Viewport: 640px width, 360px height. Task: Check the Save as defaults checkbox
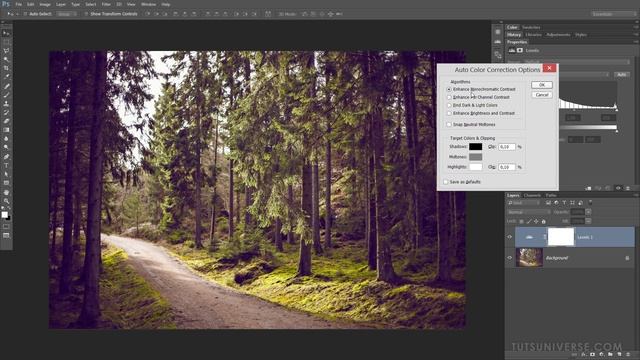tap(446, 182)
